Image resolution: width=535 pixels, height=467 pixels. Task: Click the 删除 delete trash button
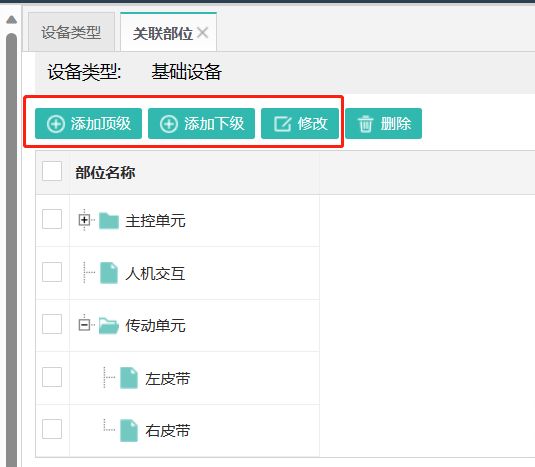click(x=384, y=123)
